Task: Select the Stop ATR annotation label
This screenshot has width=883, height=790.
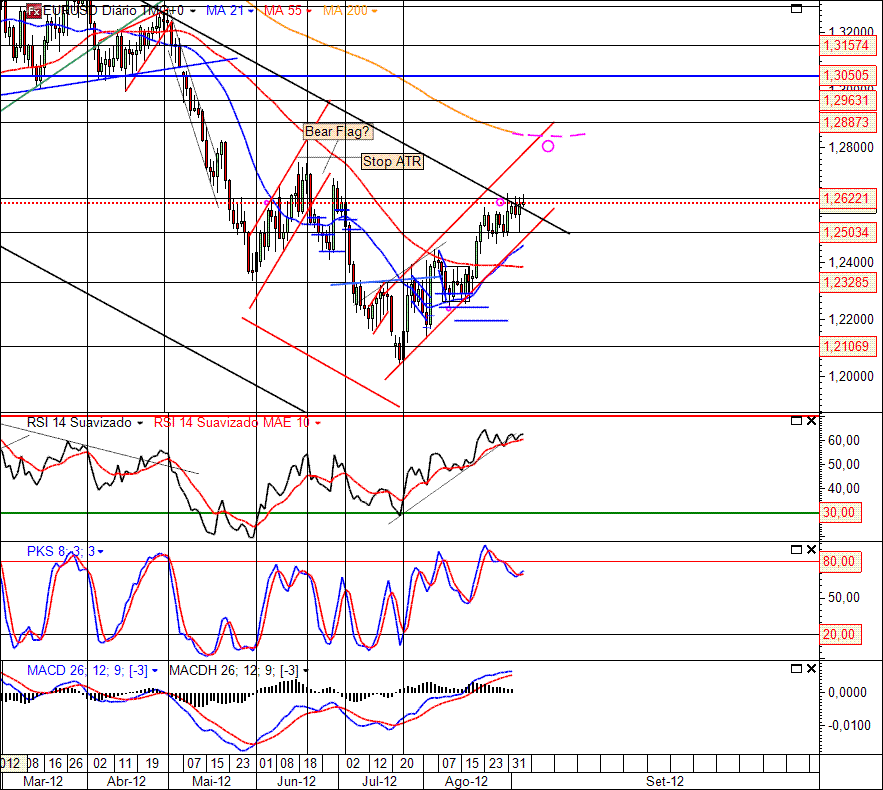Action: pyautogui.click(x=392, y=162)
